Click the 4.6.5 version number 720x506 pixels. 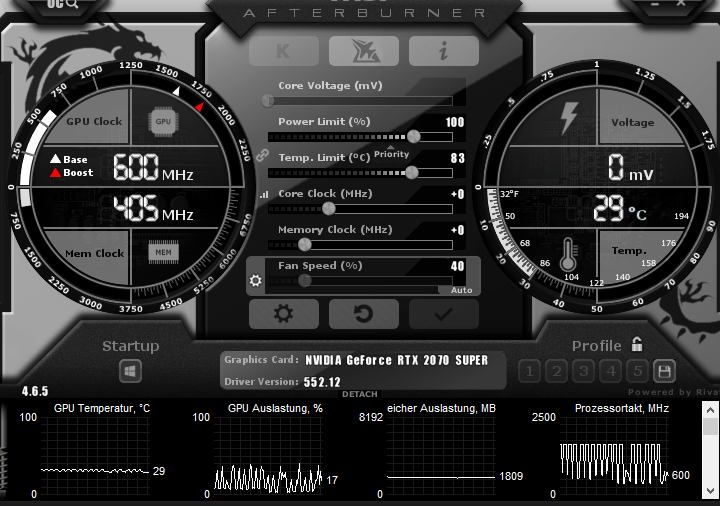(35, 391)
